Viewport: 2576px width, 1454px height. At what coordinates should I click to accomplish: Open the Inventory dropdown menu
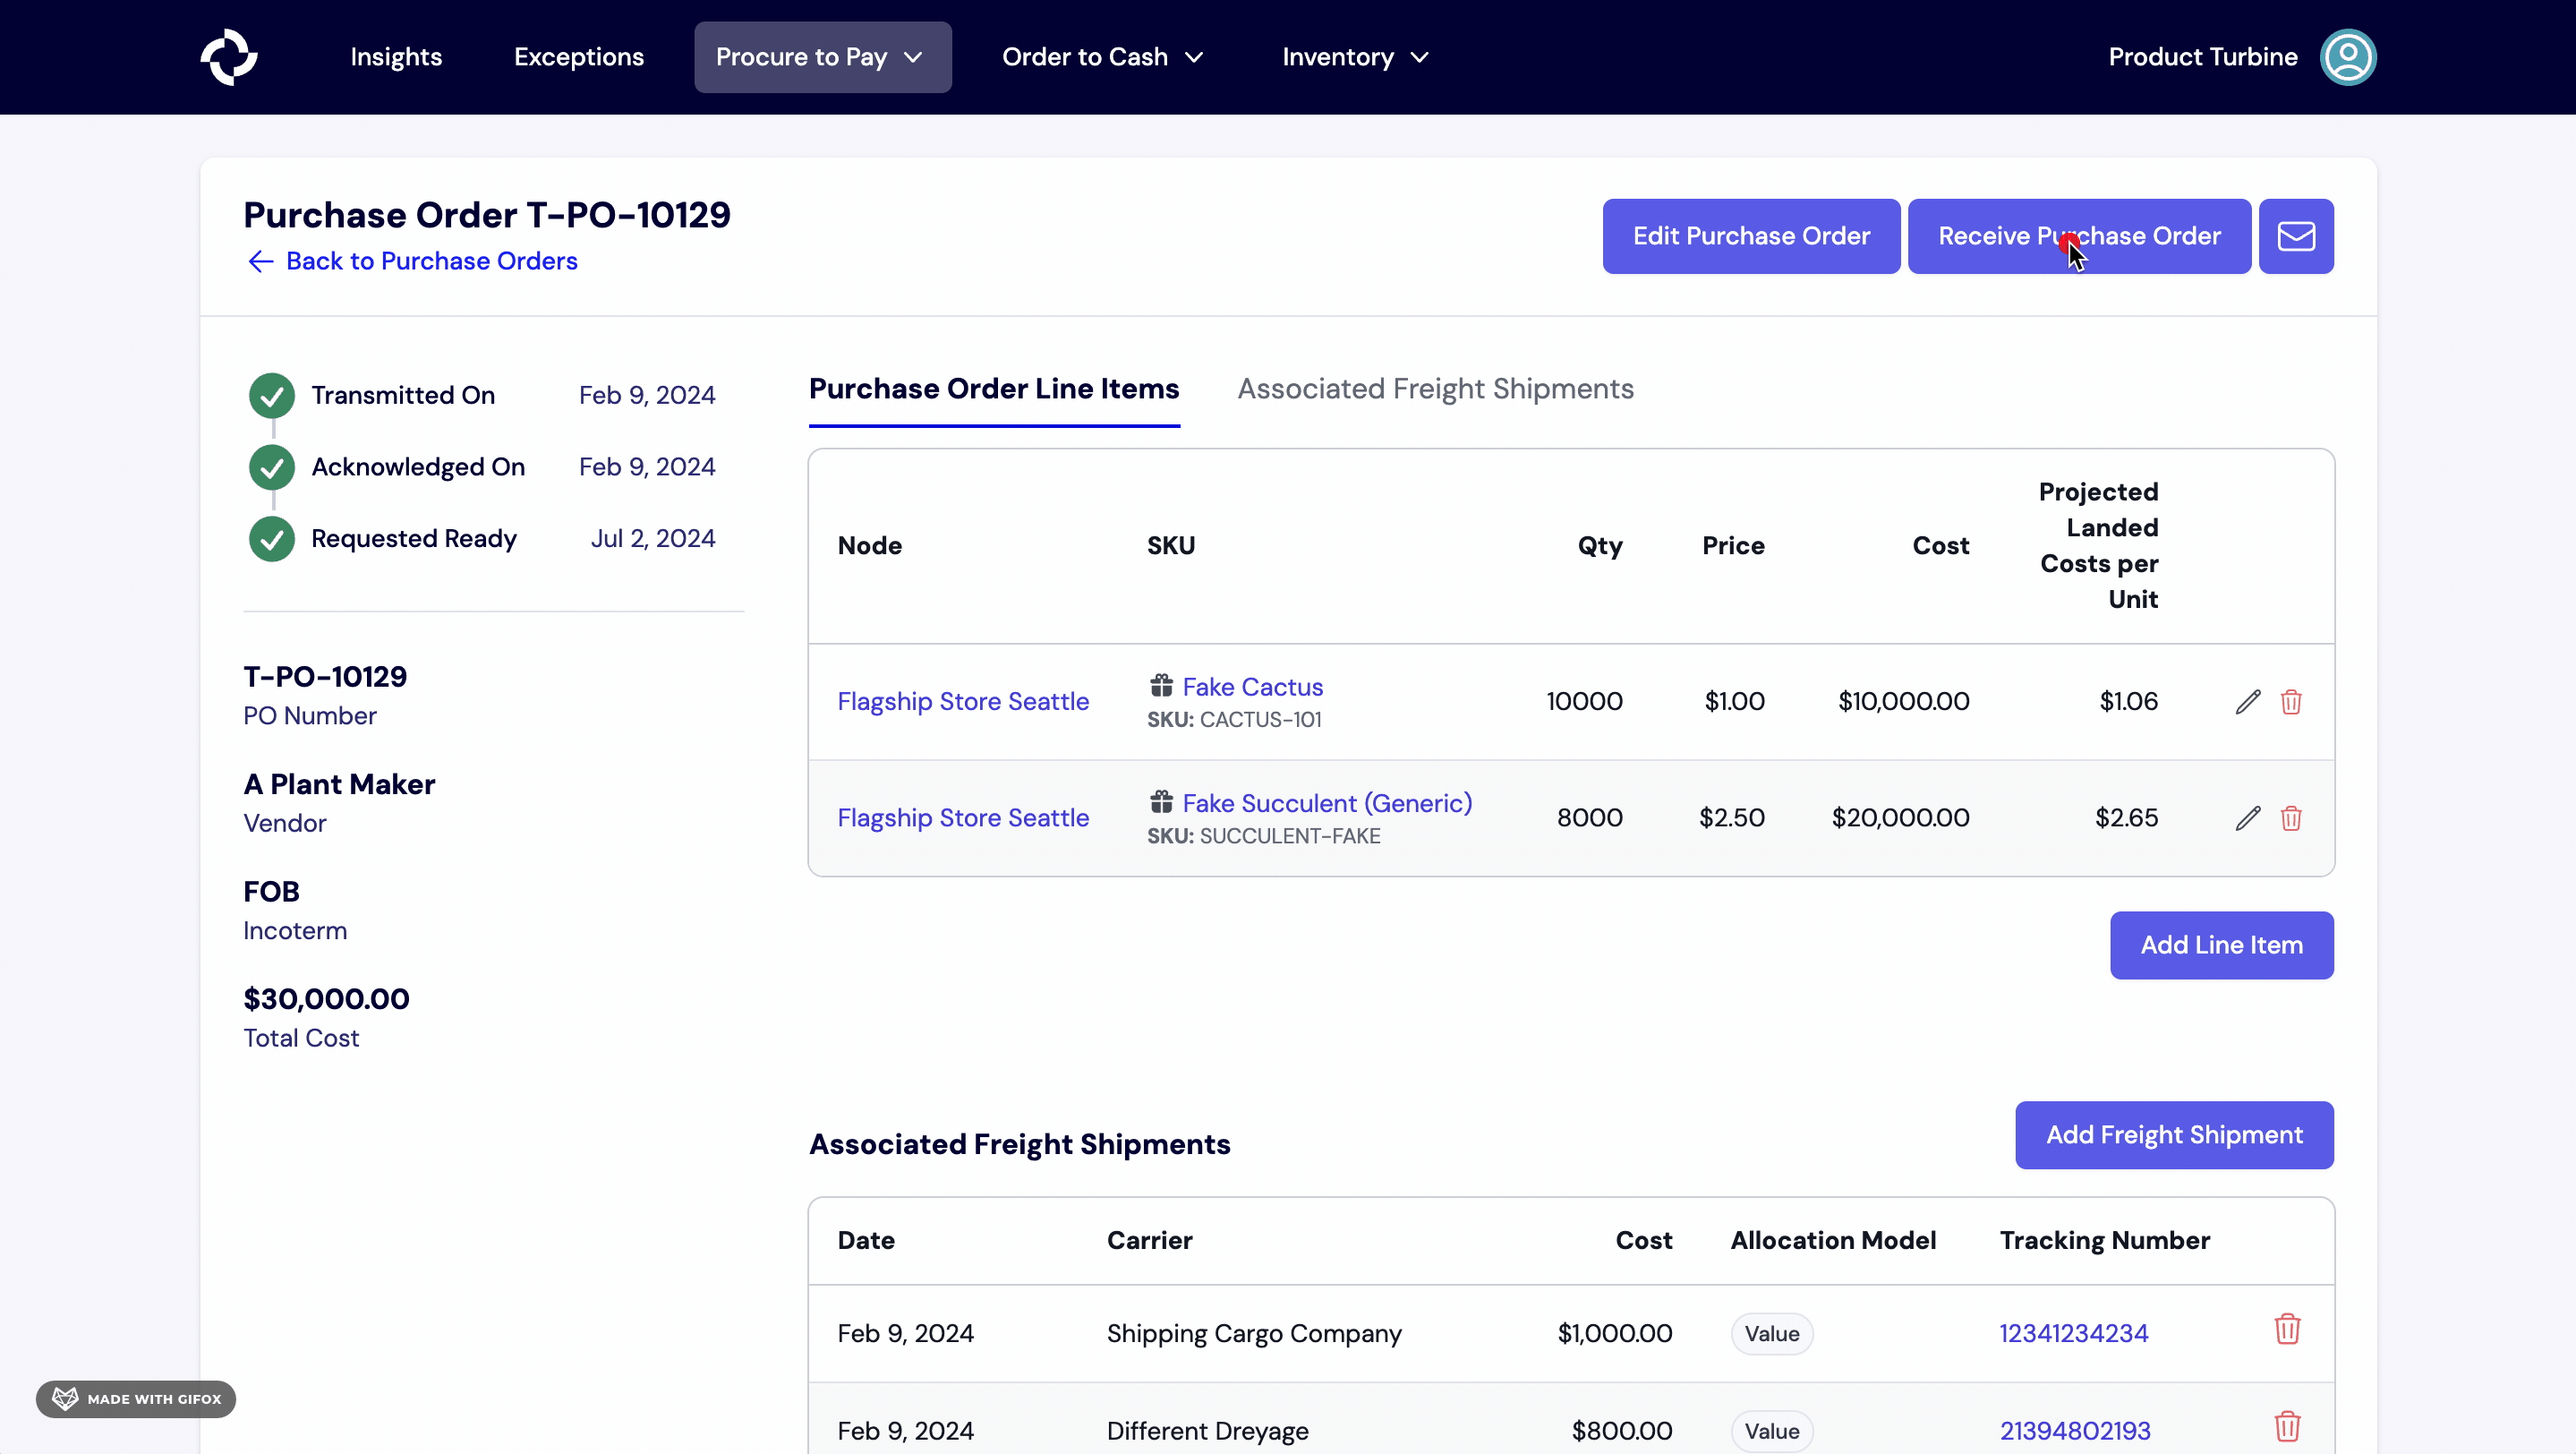coord(1355,57)
